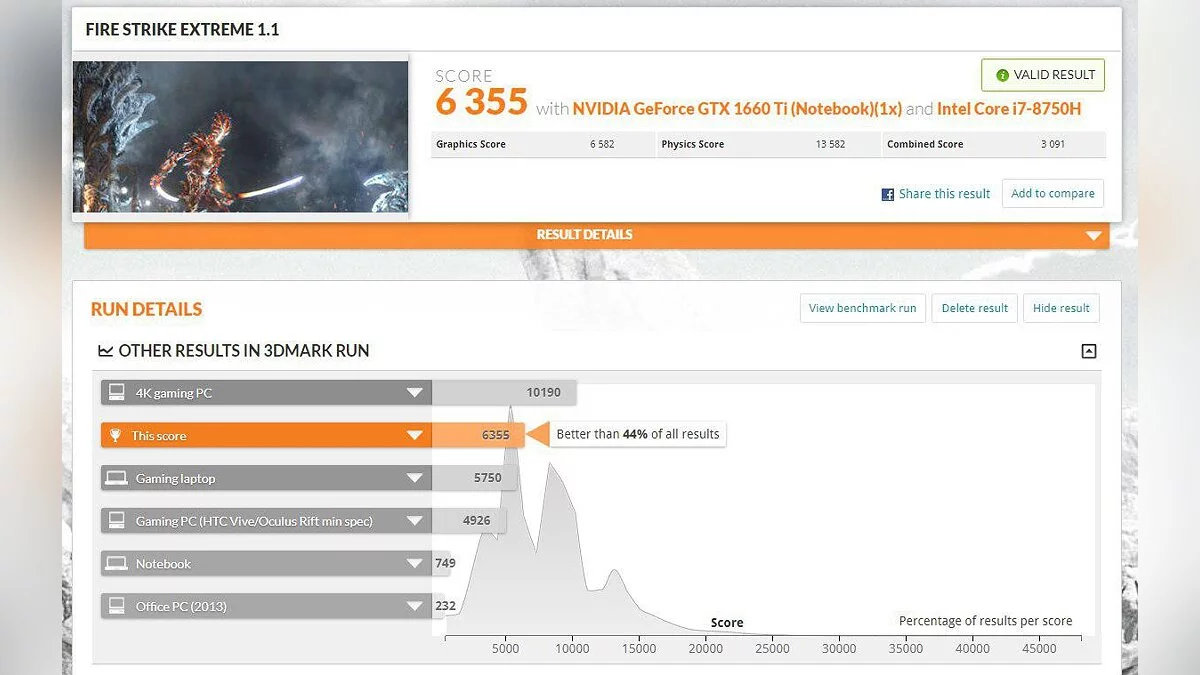The image size is (1200, 675).
Task: Click the Gaming laptop row label
Action: 176,479
